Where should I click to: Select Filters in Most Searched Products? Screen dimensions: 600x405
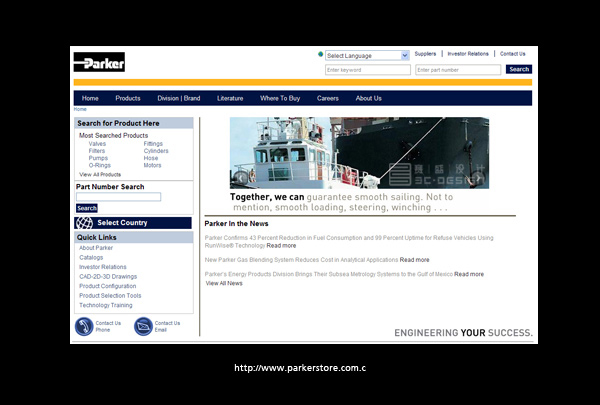(96, 151)
